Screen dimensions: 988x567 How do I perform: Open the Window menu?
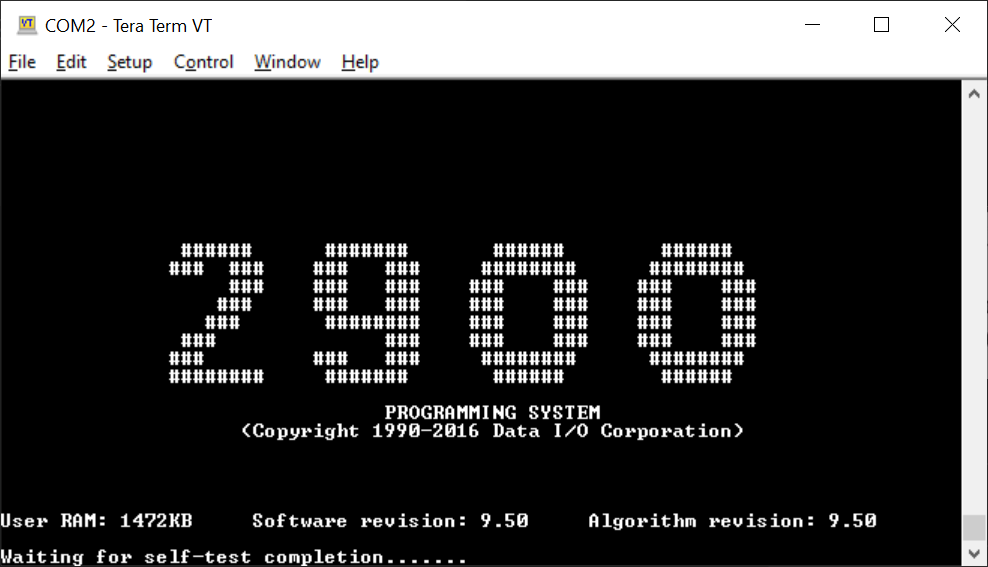(x=287, y=62)
